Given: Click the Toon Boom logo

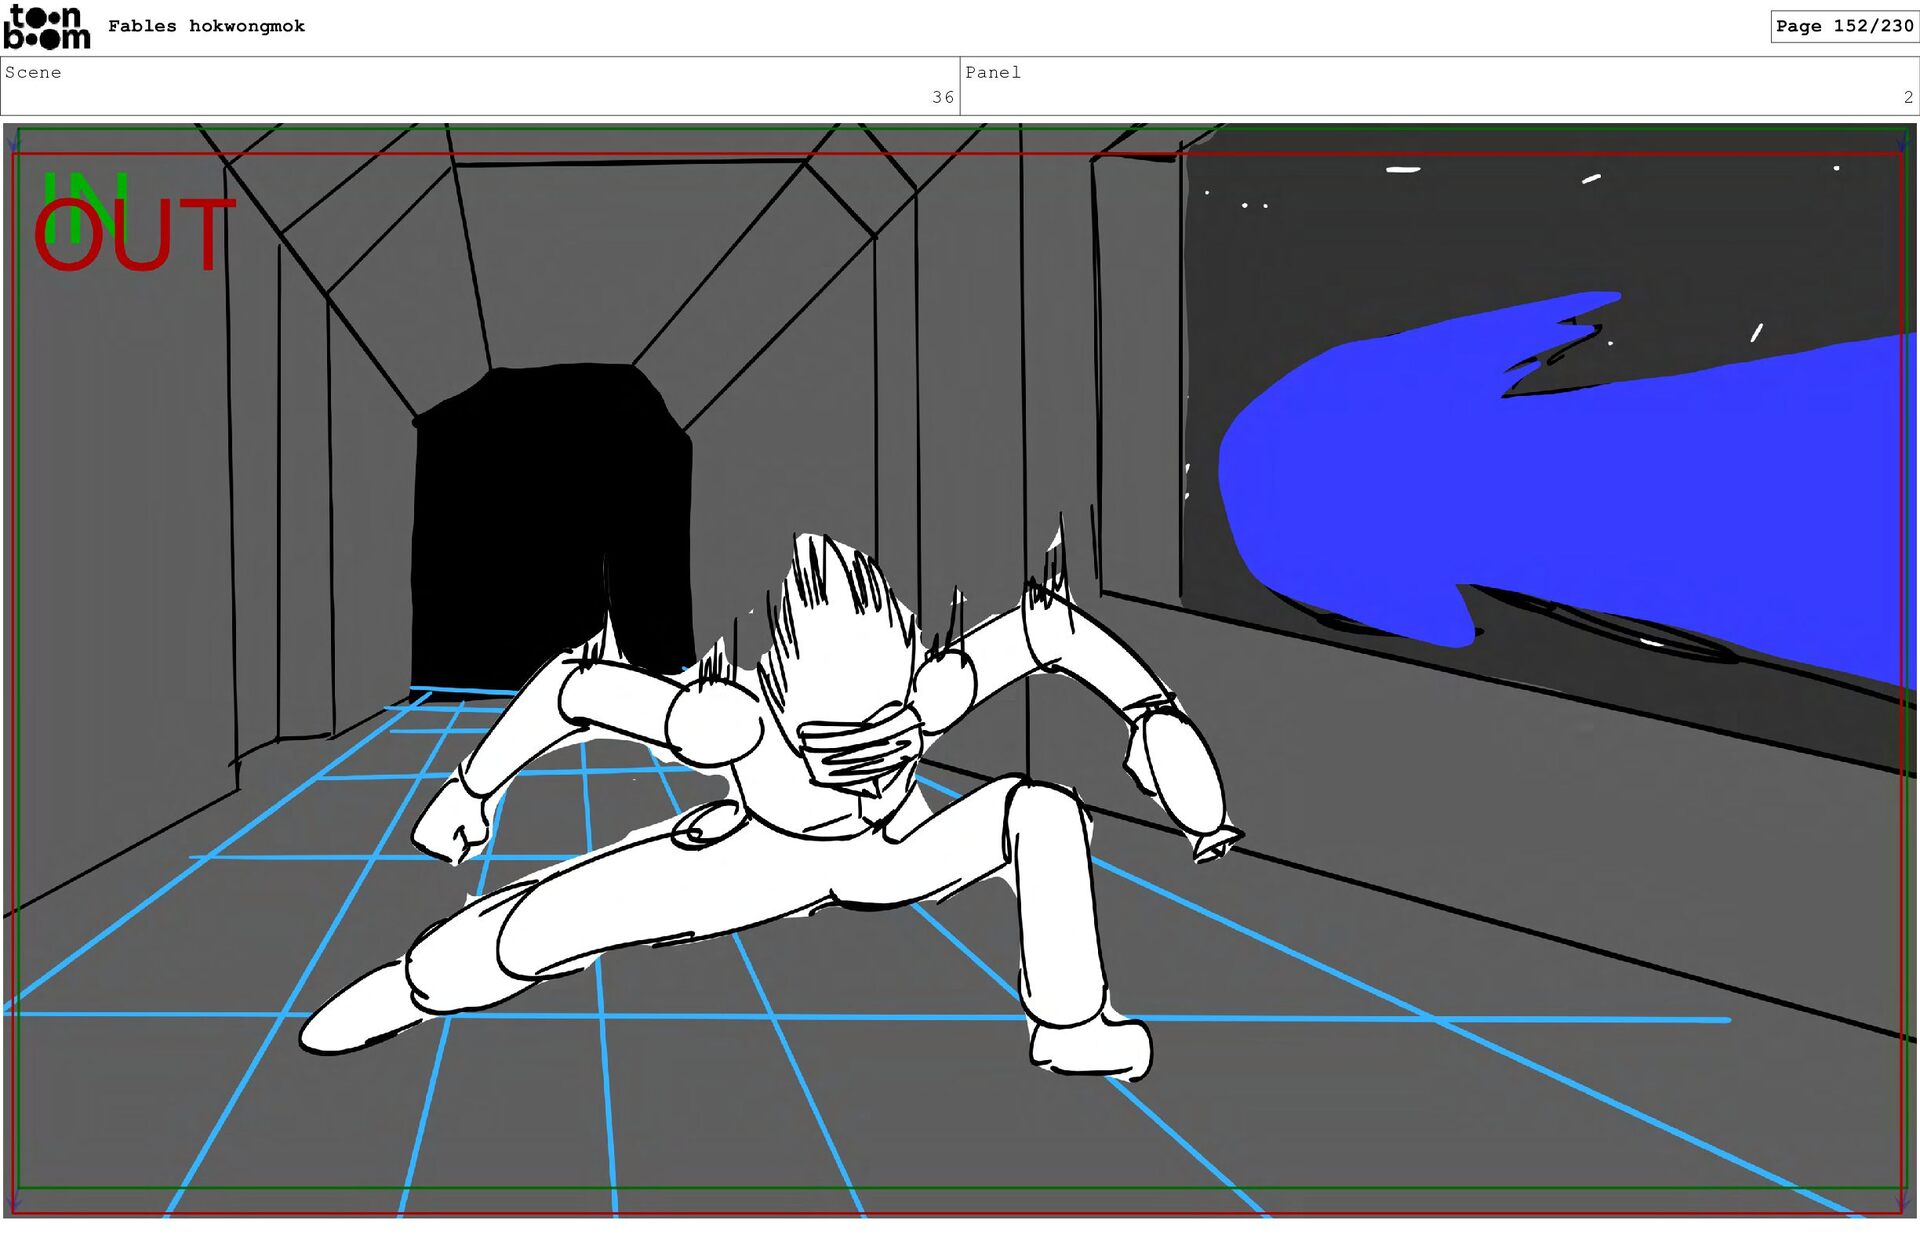Looking at the screenshot, I should pyautogui.click(x=46, y=27).
